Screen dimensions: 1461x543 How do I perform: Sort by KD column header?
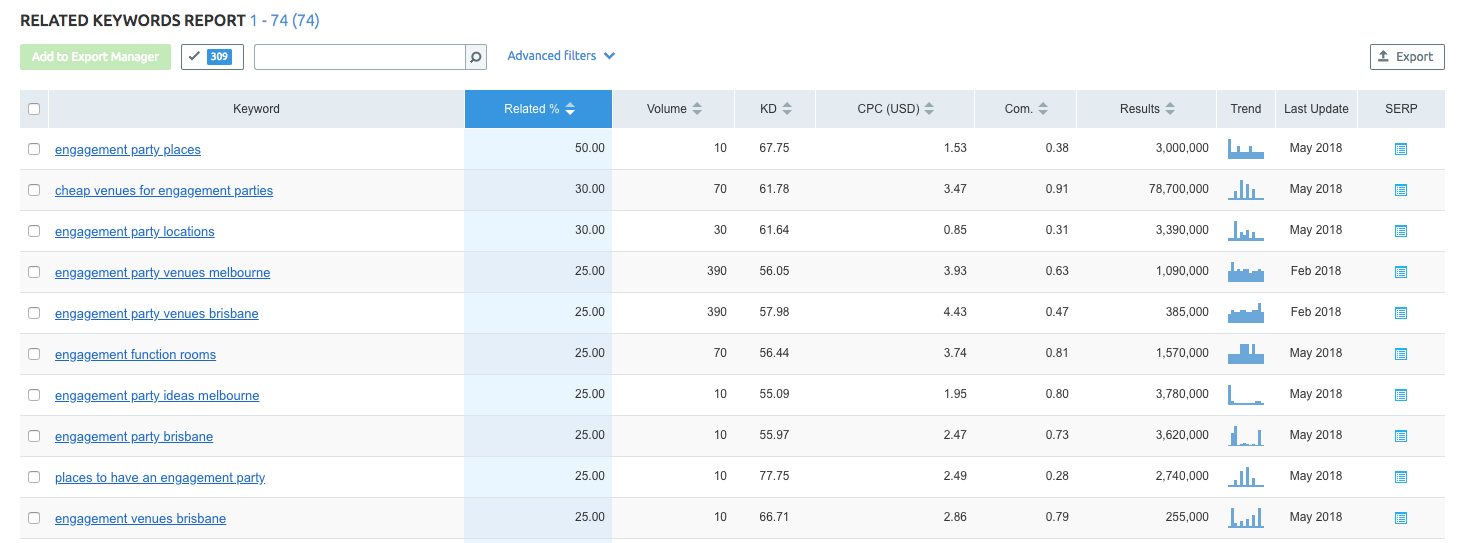775,109
